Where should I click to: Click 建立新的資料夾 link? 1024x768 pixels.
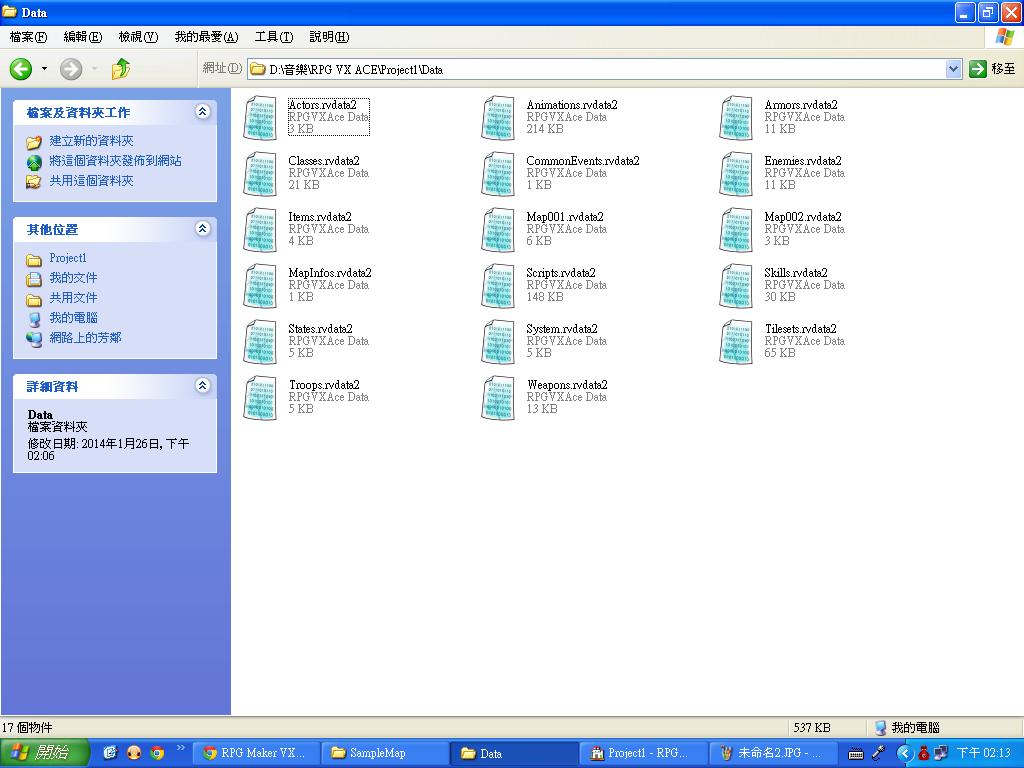pos(91,140)
